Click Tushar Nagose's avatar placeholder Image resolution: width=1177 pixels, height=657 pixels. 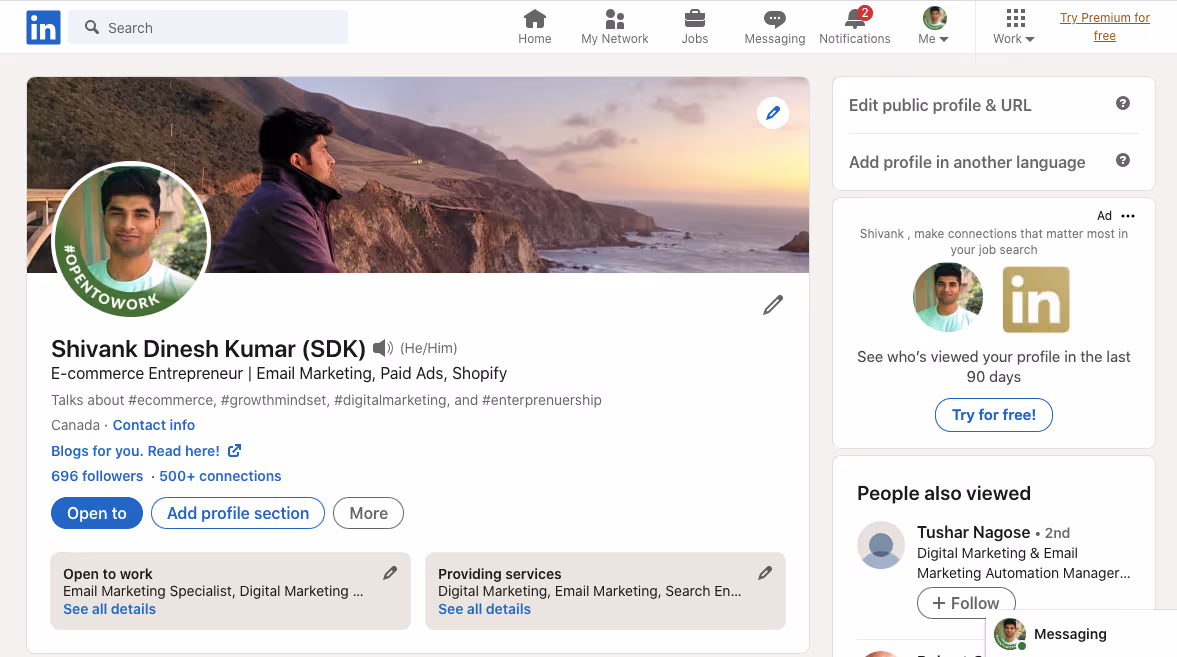pyautogui.click(x=880, y=545)
